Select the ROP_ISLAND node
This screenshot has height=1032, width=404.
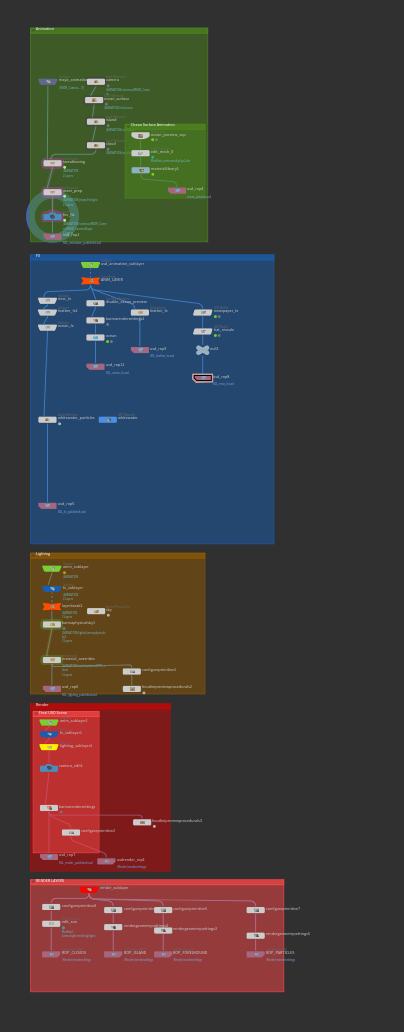113,954
